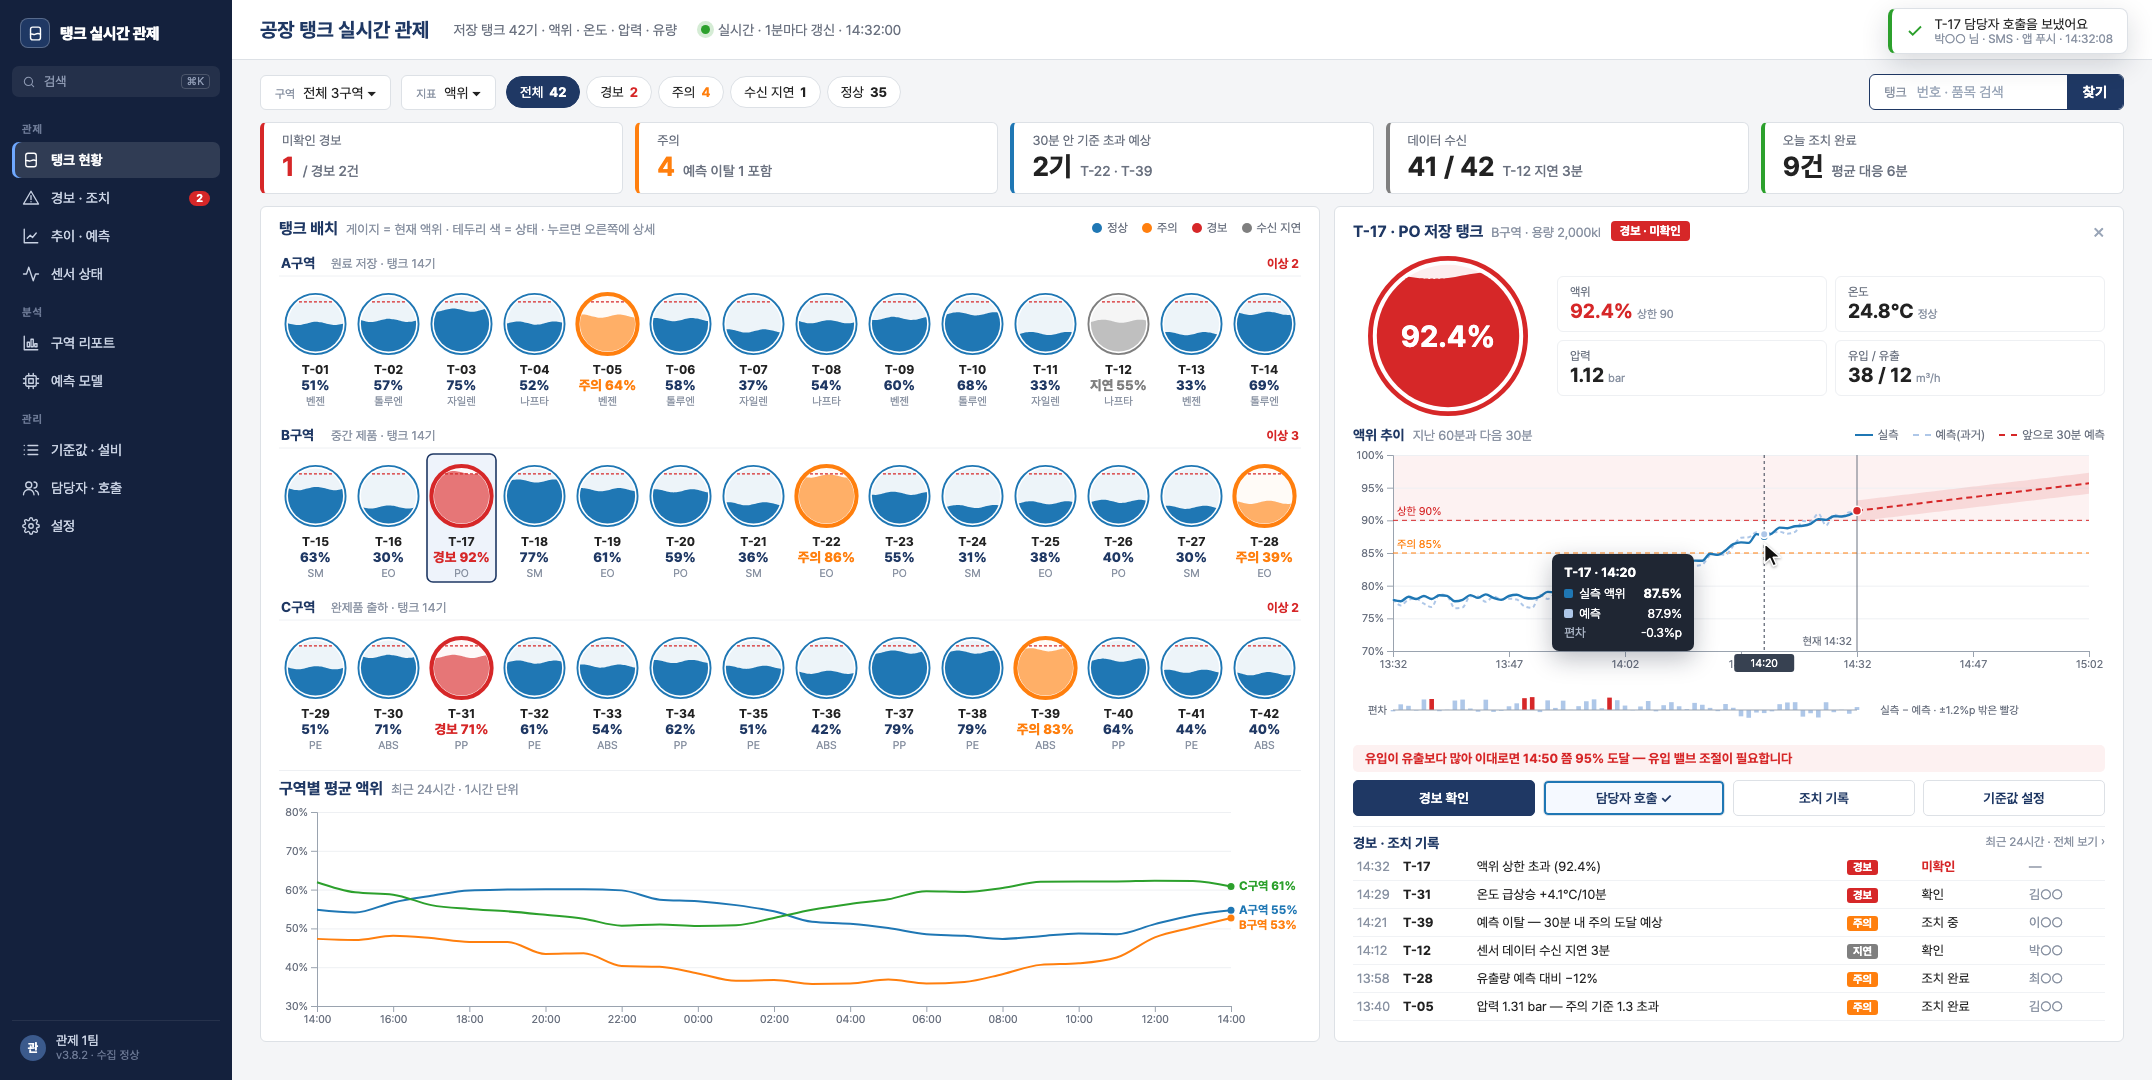Focus the 탱크 번호 · 품목 검색 field
The width and height of the screenshot is (2152, 1080).
1968,92
